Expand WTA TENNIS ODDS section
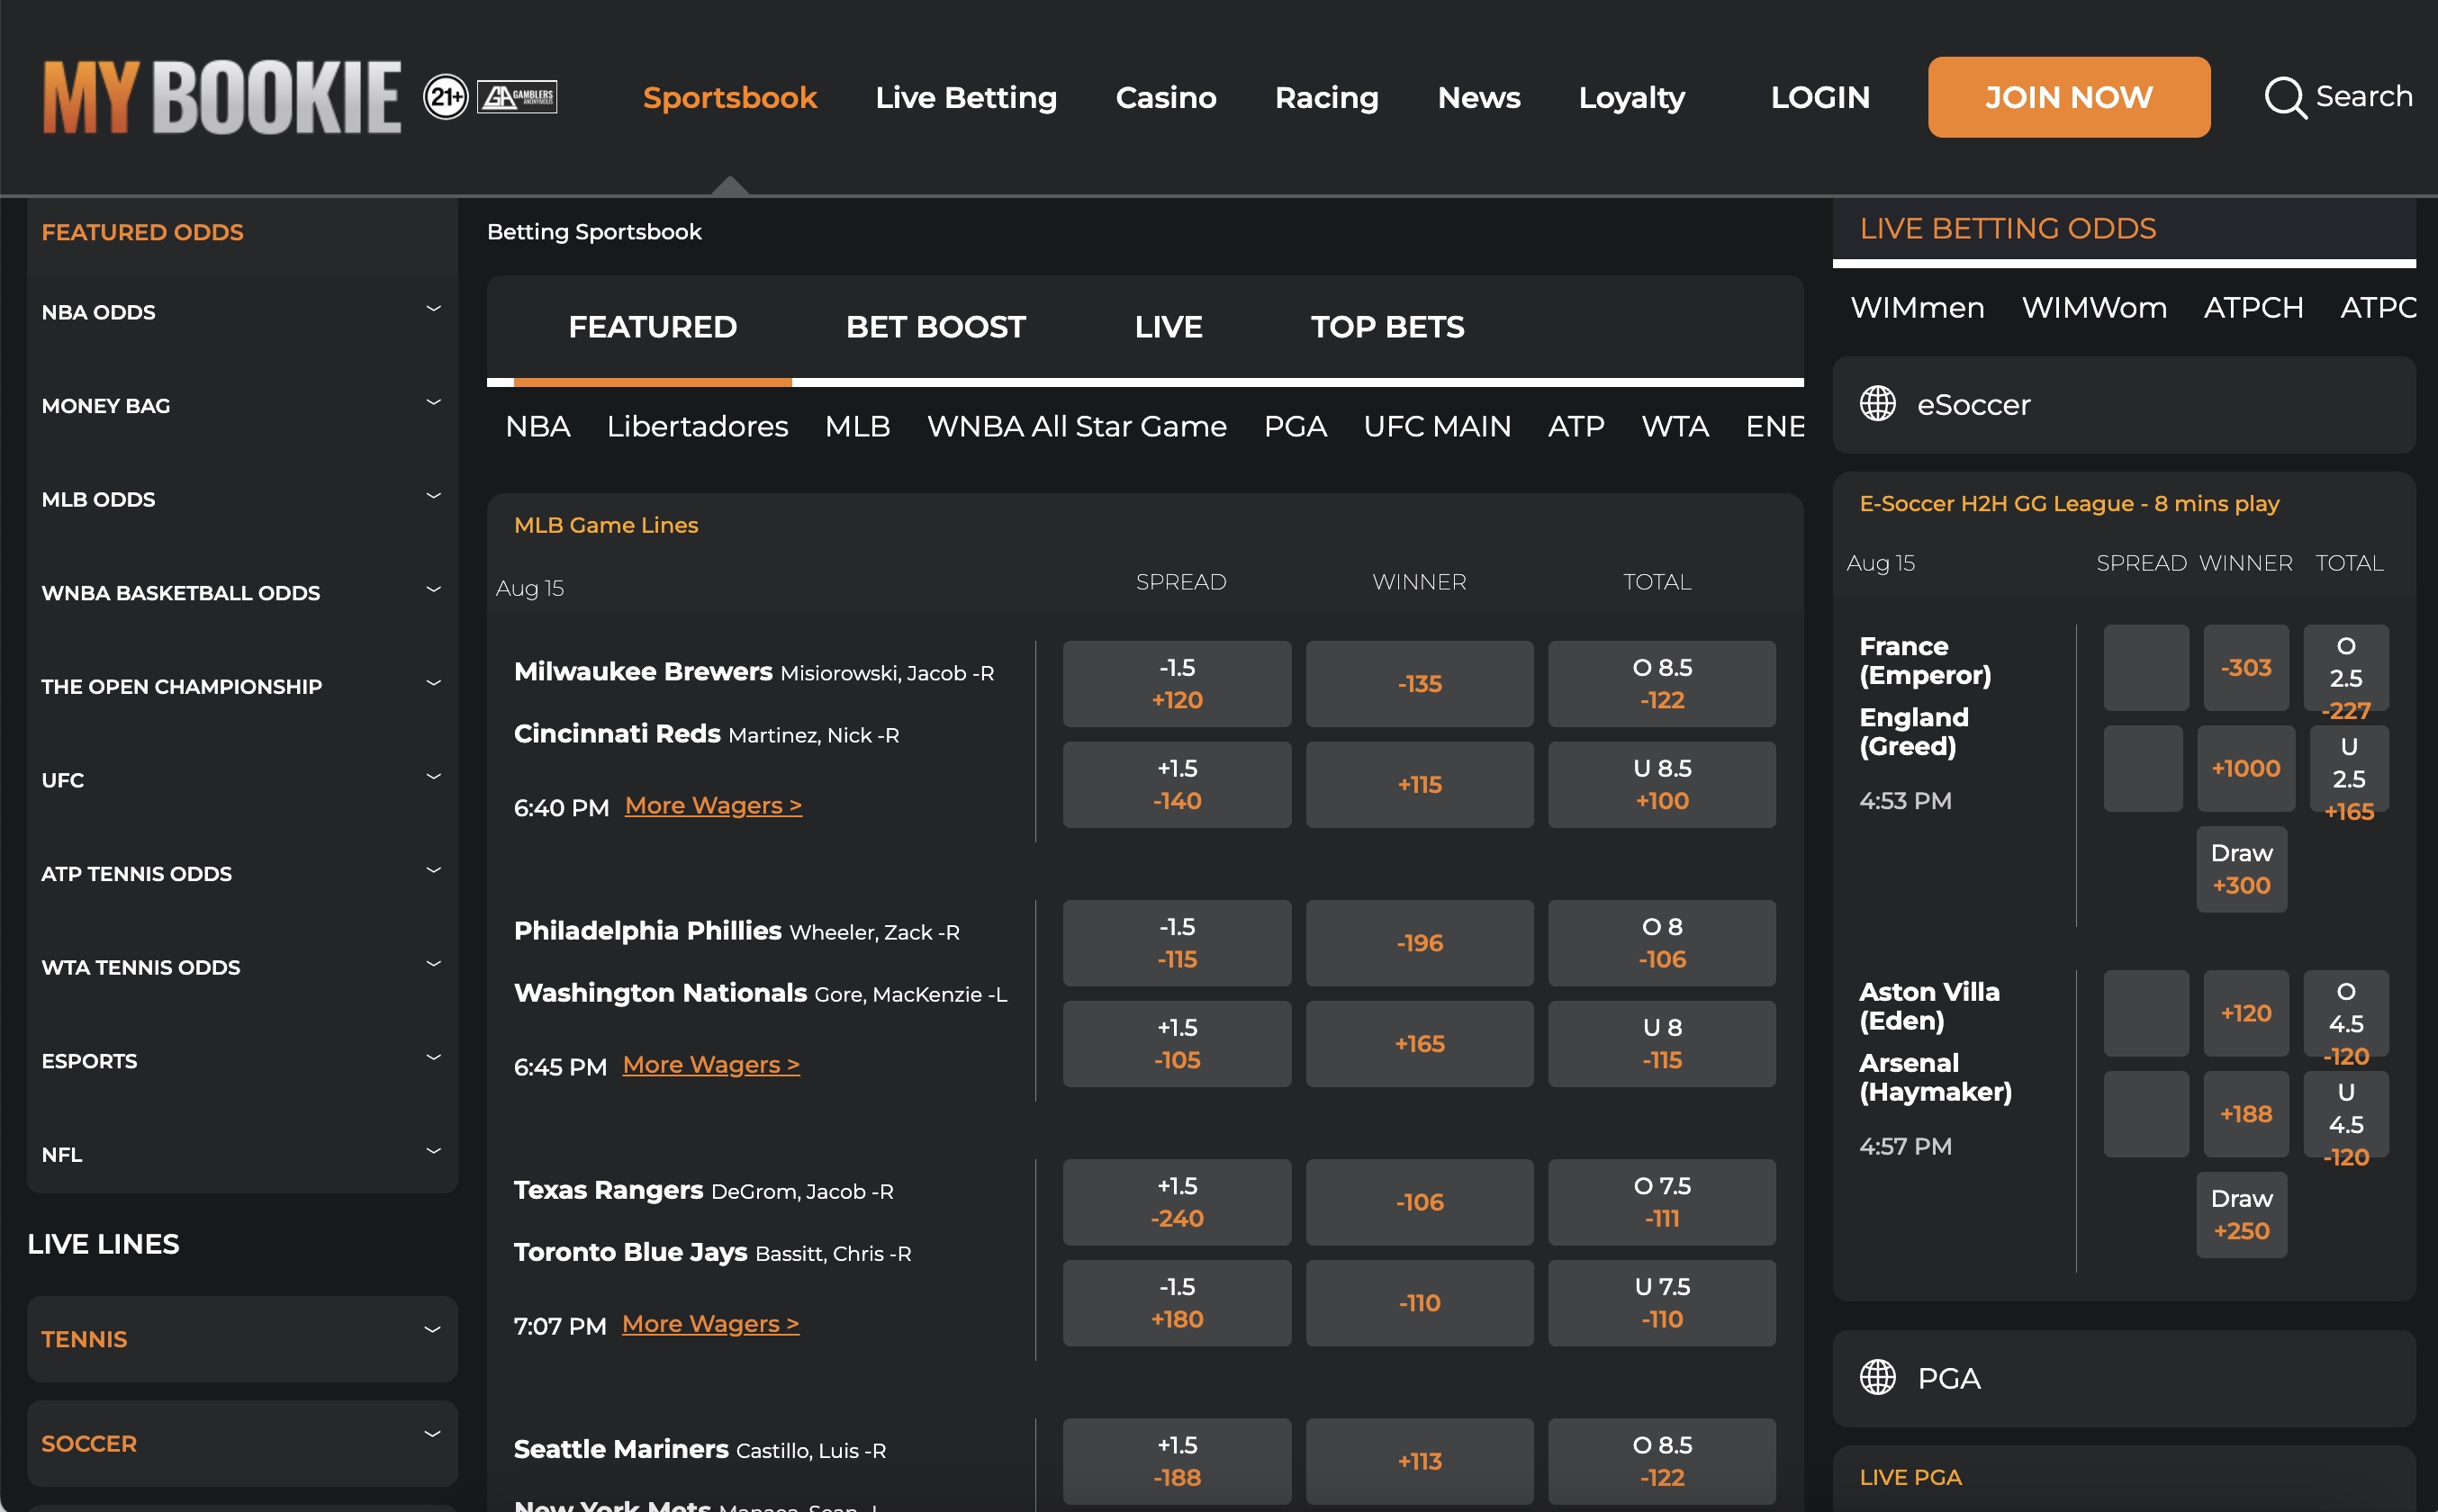The height and width of the screenshot is (1512, 2438). pyautogui.click(x=242, y=967)
